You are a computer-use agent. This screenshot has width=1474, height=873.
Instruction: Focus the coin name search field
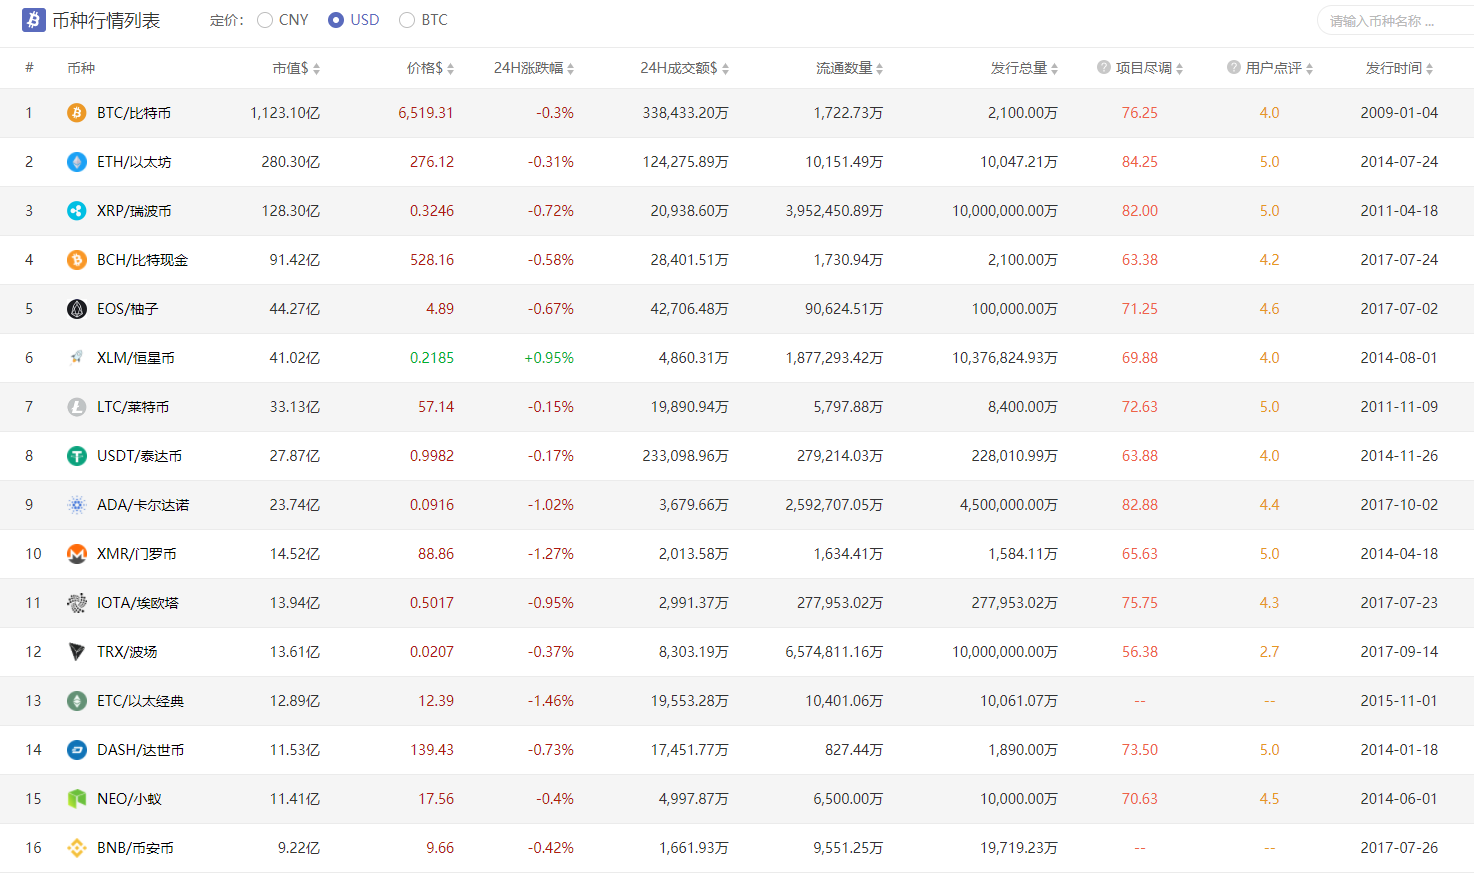pyautogui.click(x=1396, y=21)
